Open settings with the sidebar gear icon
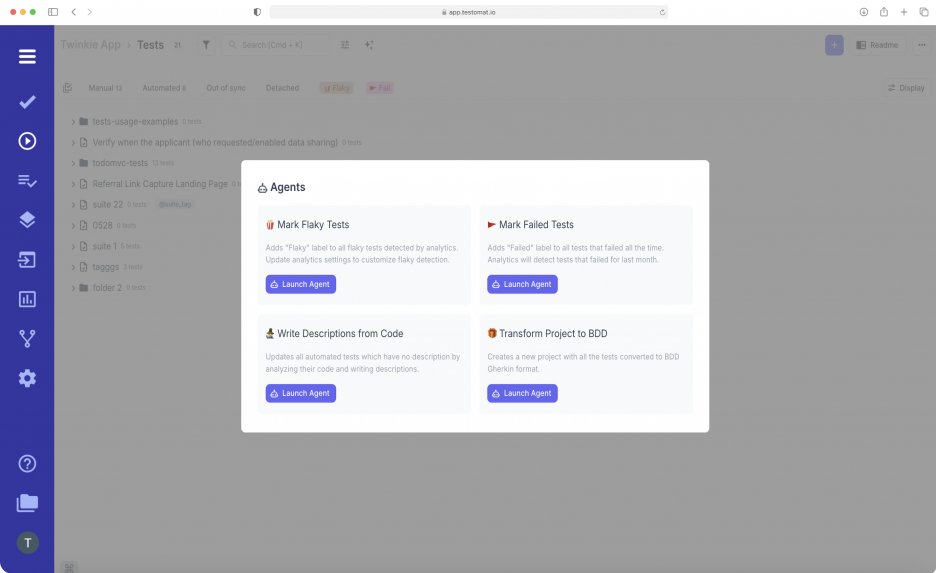936x573 pixels. 27,378
